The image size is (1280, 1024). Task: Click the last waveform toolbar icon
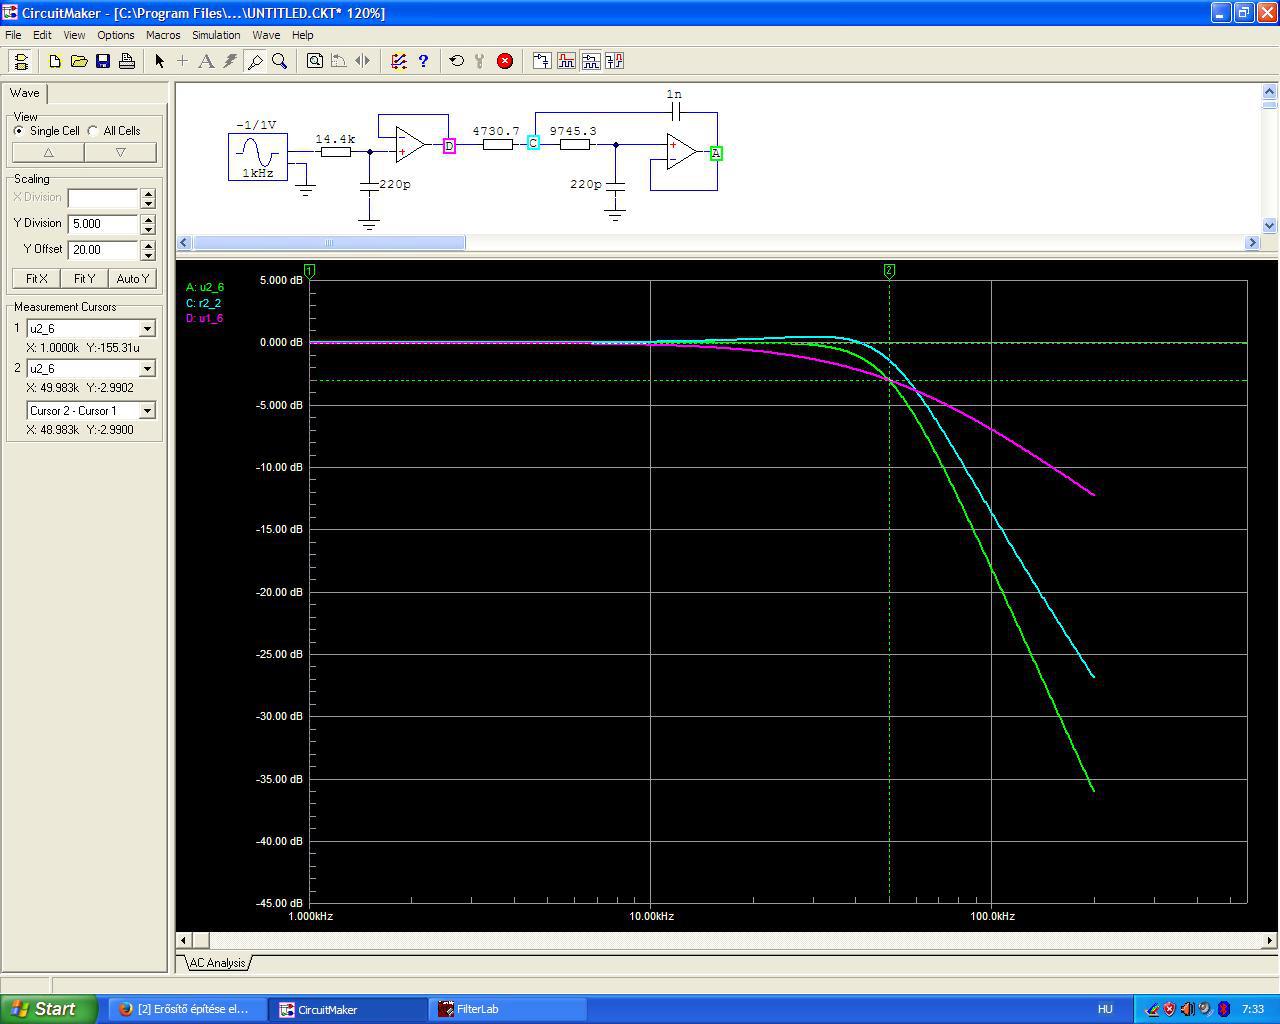pos(614,61)
